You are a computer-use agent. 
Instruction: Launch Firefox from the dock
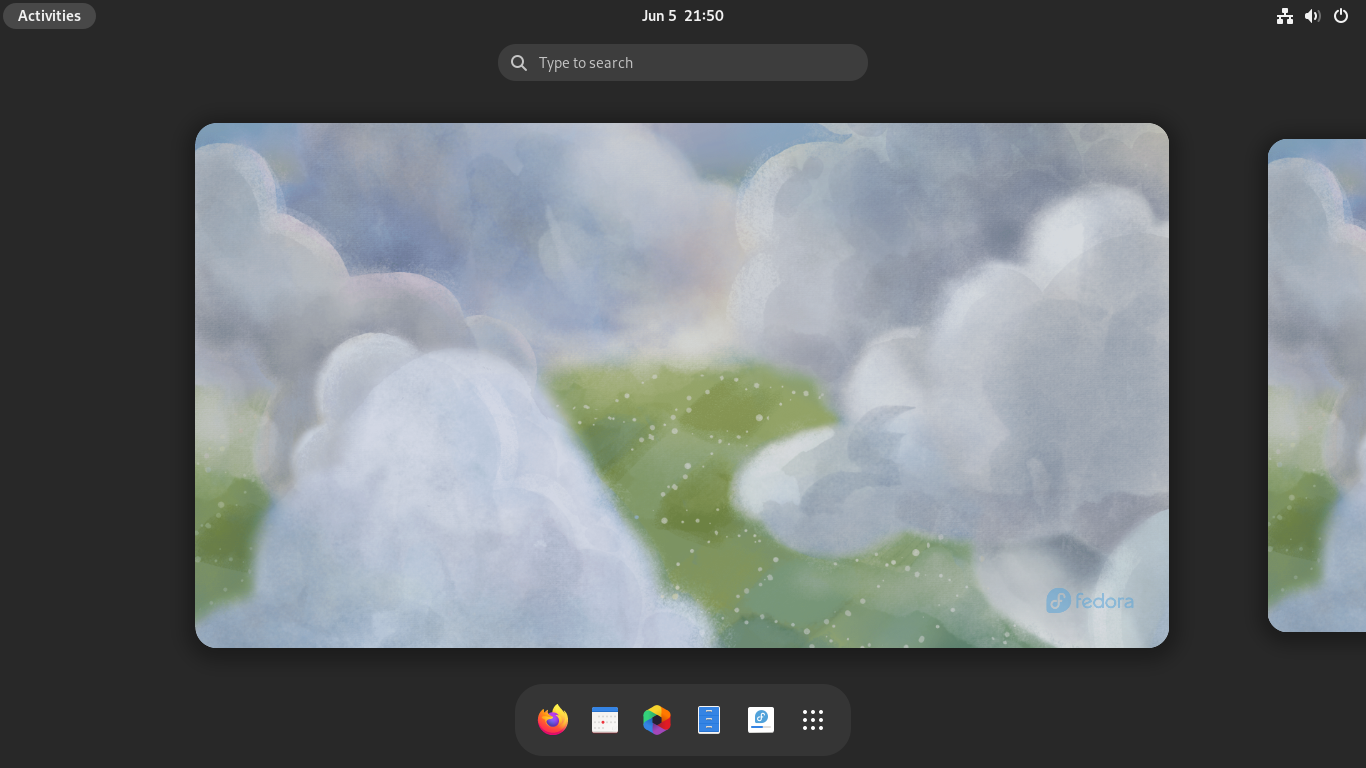click(x=553, y=720)
